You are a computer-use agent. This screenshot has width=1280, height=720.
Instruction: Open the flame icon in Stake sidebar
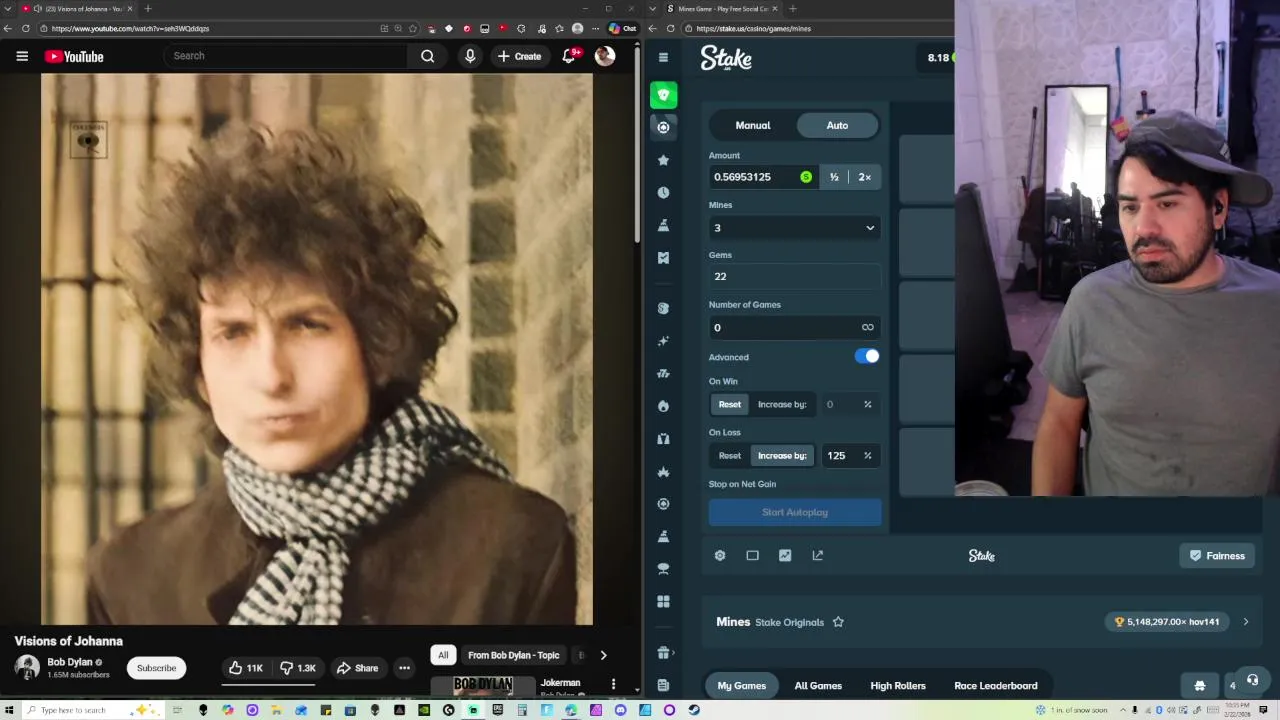663,406
